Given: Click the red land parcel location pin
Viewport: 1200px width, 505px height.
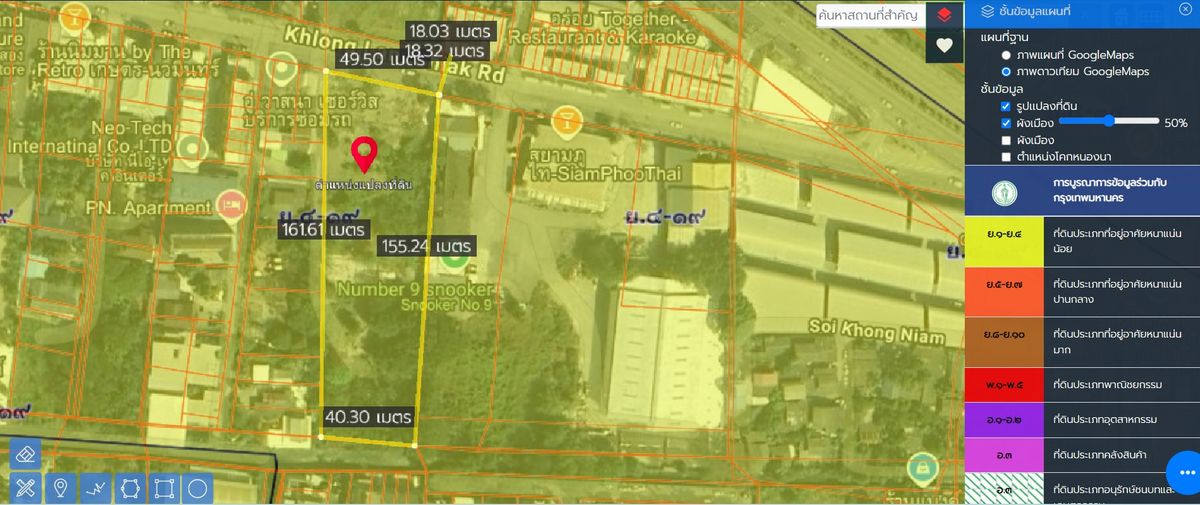Looking at the screenshot, I should pos(365,154).
